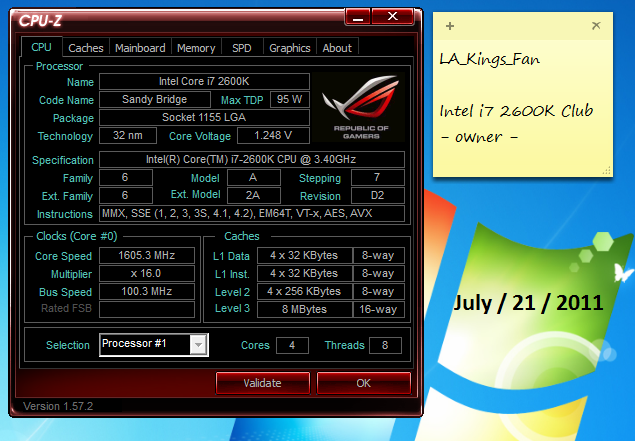Click the Instructions field listing MMX, SSE

tap(251, 213)
